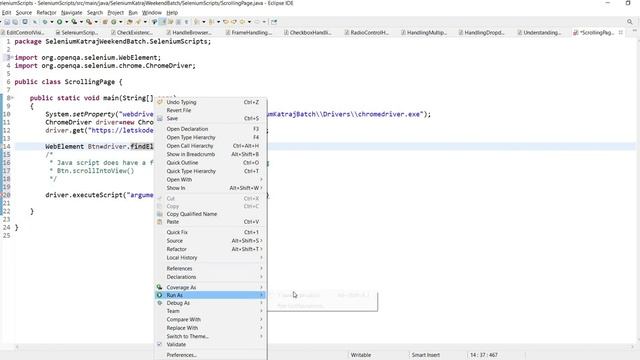Click the Save icon in the toolbar

pos(7,22)
